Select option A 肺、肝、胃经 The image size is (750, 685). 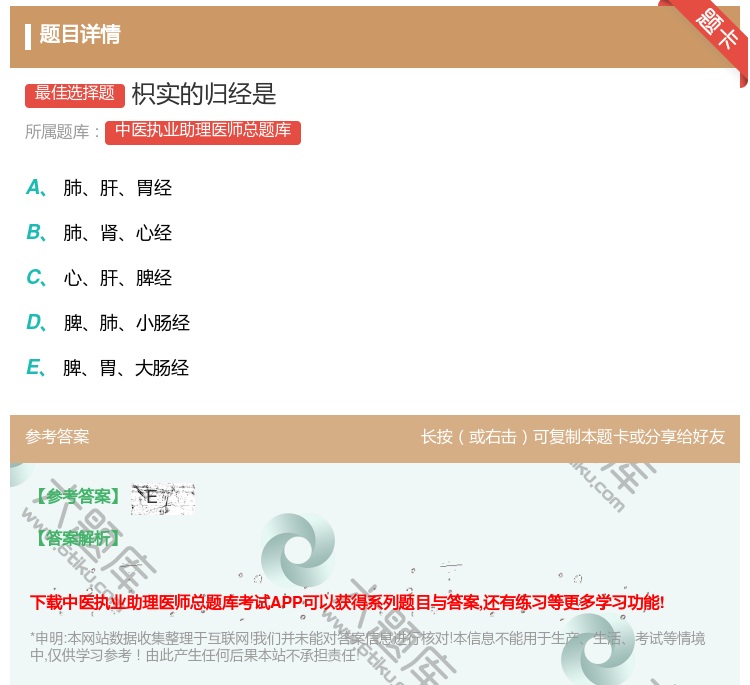click(x=117, y=188)
